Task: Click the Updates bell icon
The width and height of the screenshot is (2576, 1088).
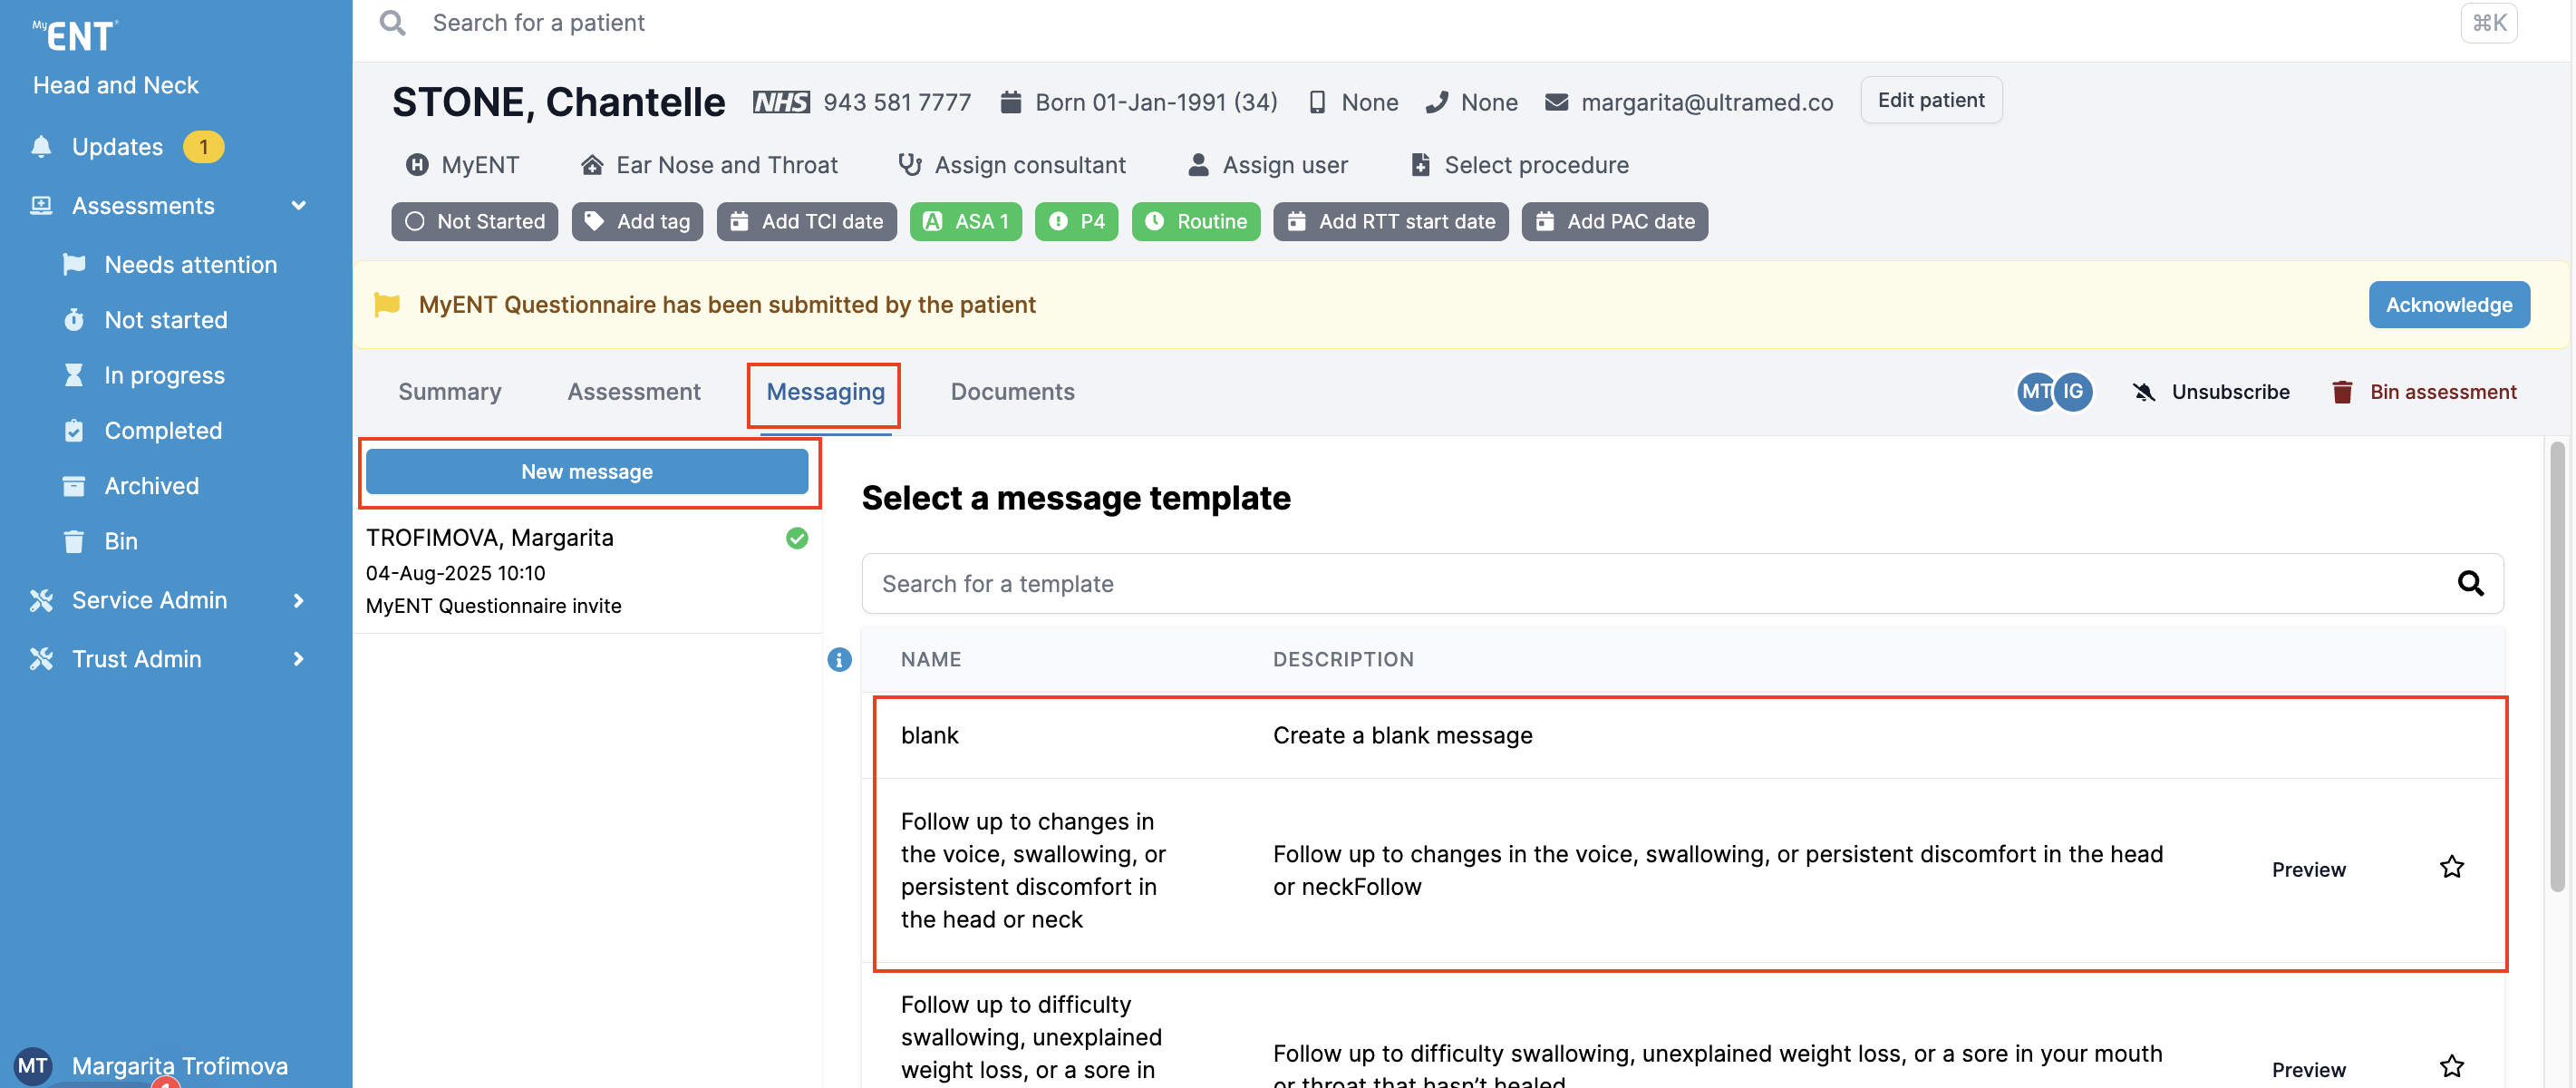Action: pos(41,147)
